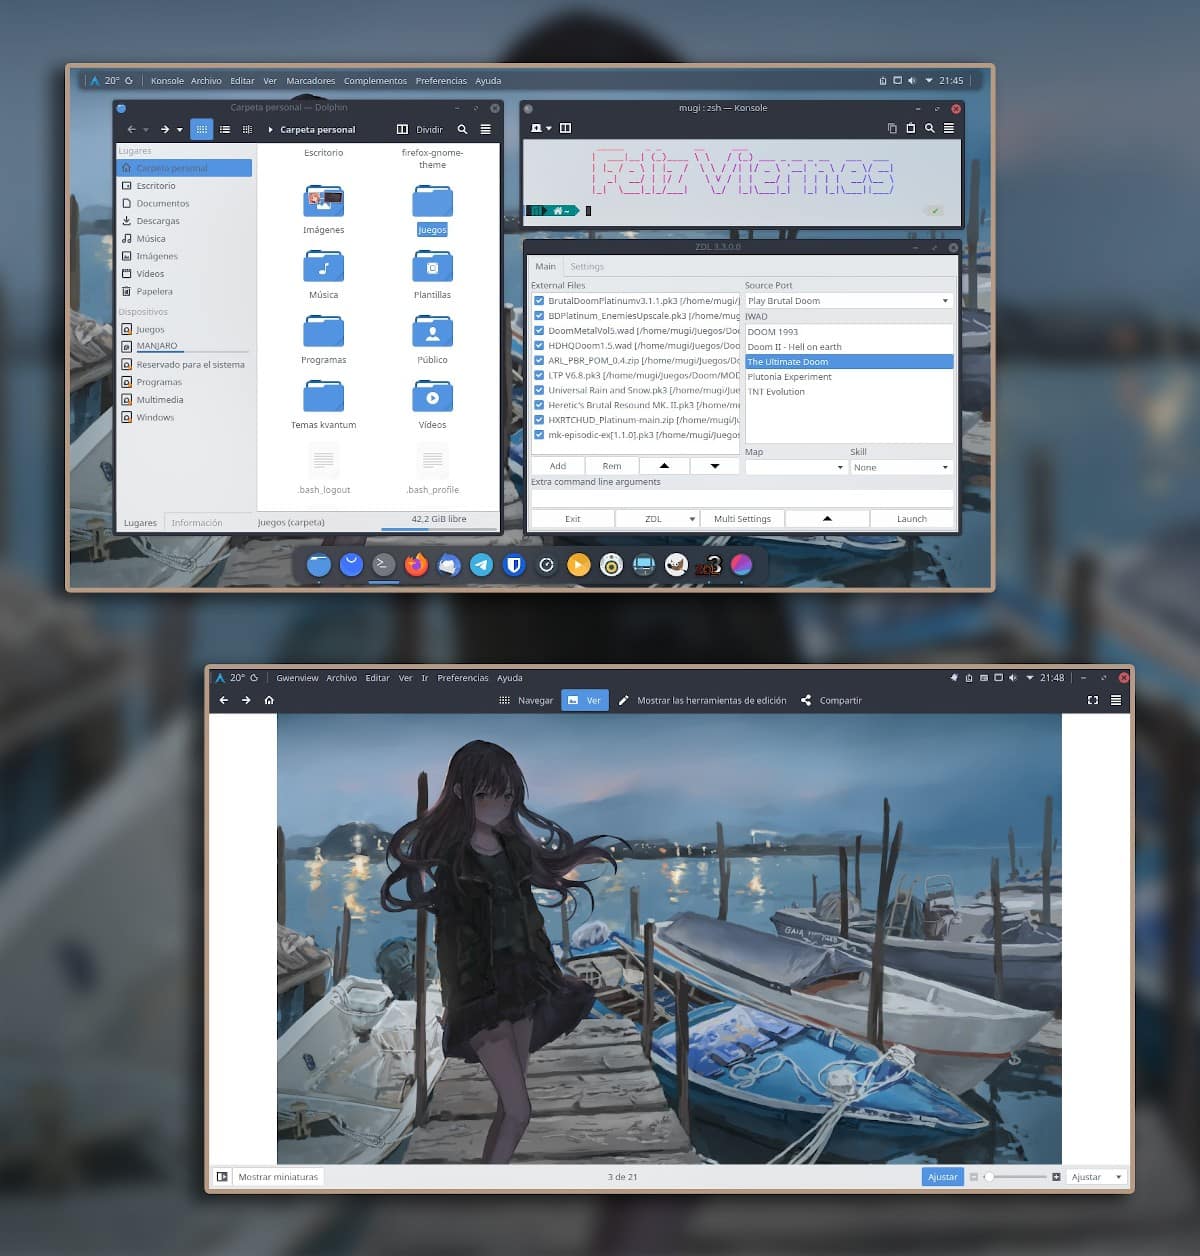Uncheck DoomMetalVol5.wad checkbox

click(539, 330)
